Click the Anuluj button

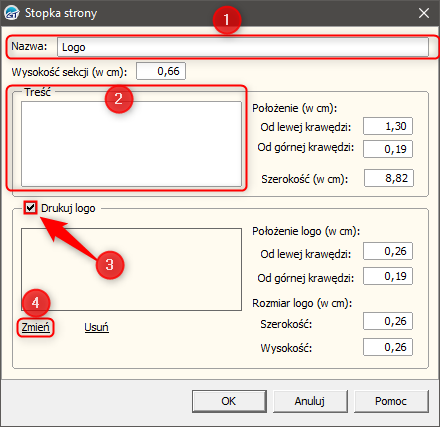pyautogui.click(x=310, y=401)
